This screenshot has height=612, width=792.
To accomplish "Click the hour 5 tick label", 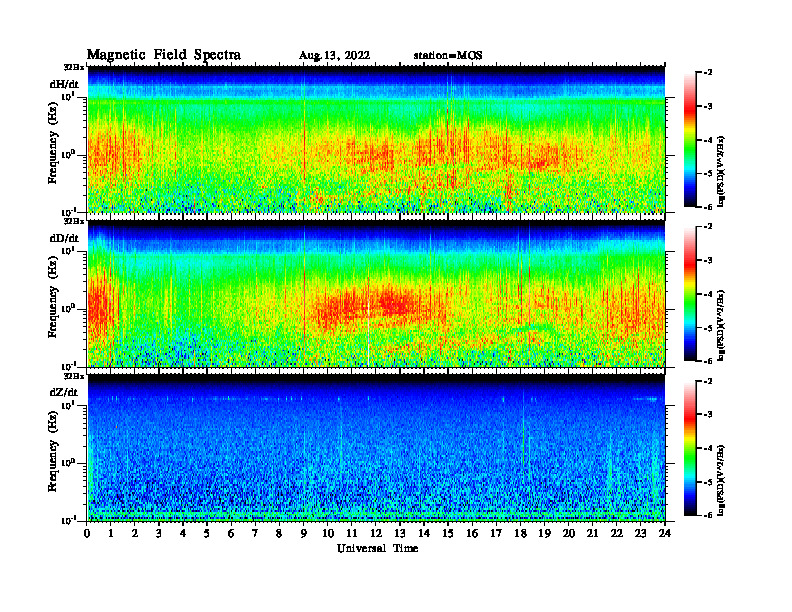I will (x=207, y=534).
